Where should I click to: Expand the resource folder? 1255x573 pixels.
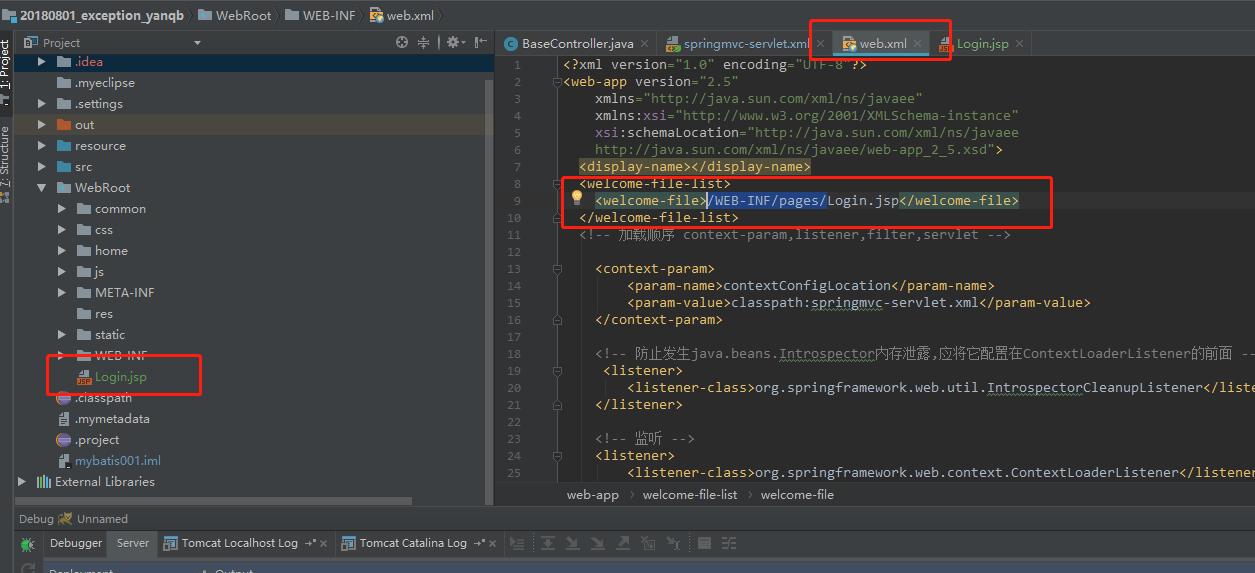pyautogui.click(x=41, y=146)
